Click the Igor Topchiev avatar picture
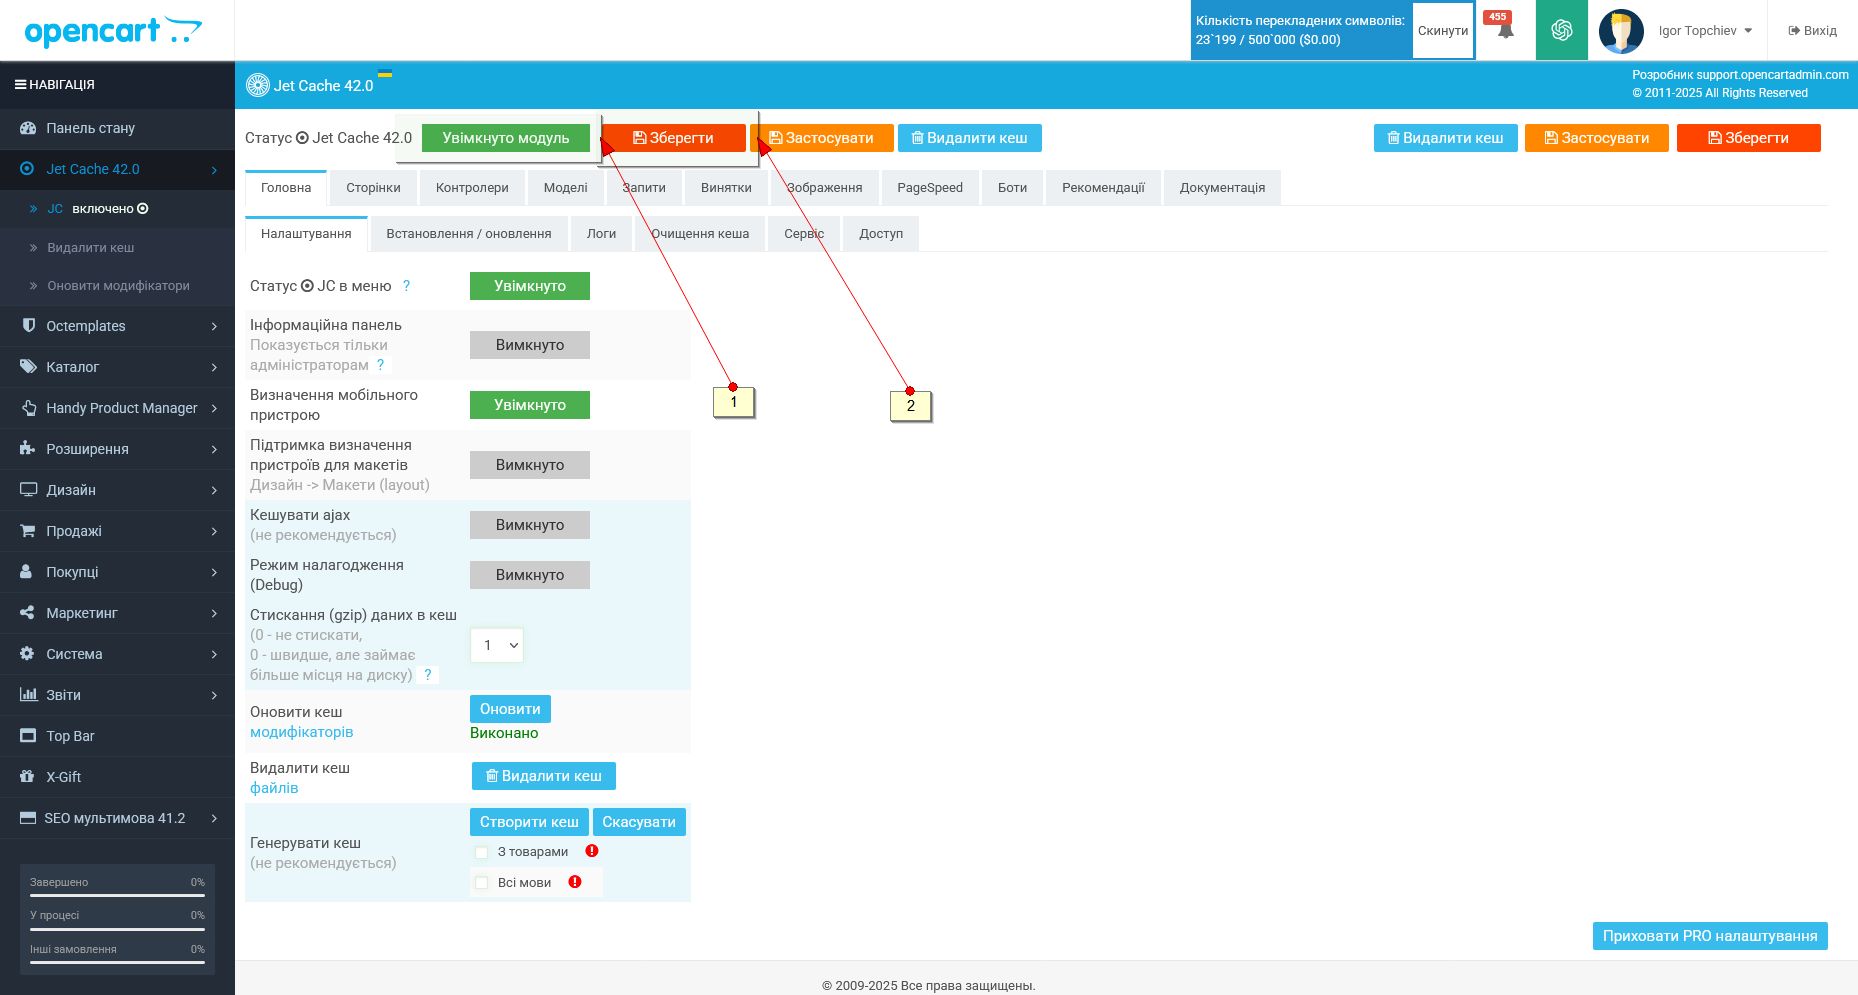 (x=1621, y=31)
